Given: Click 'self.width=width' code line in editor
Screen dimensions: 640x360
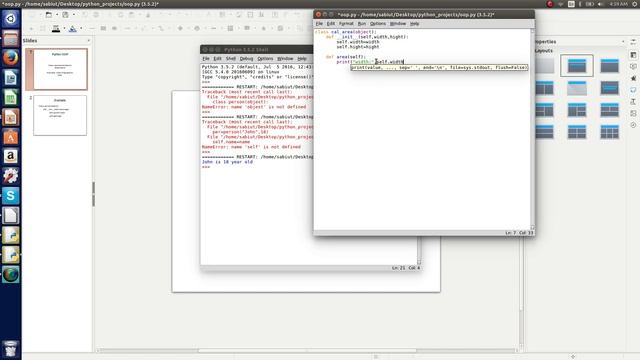Looking at the screenshot, I should 358,42.
